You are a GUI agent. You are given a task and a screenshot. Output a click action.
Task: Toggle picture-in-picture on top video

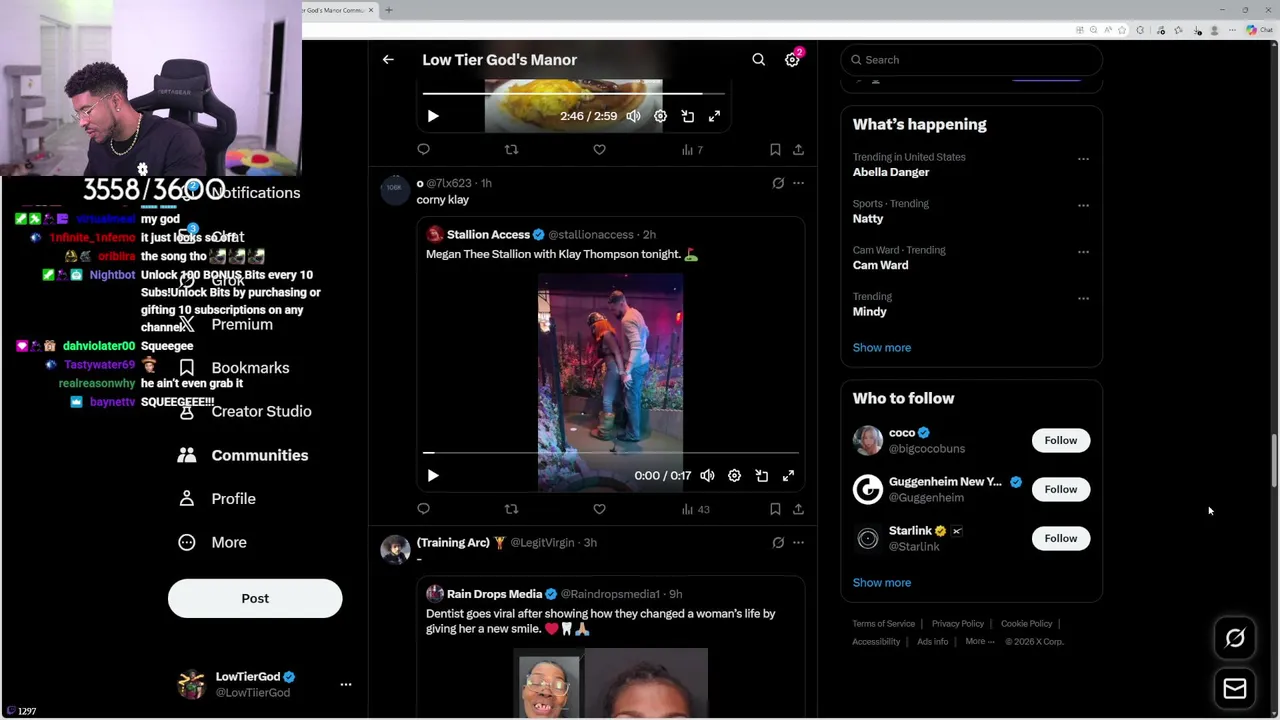pos(688,116)
